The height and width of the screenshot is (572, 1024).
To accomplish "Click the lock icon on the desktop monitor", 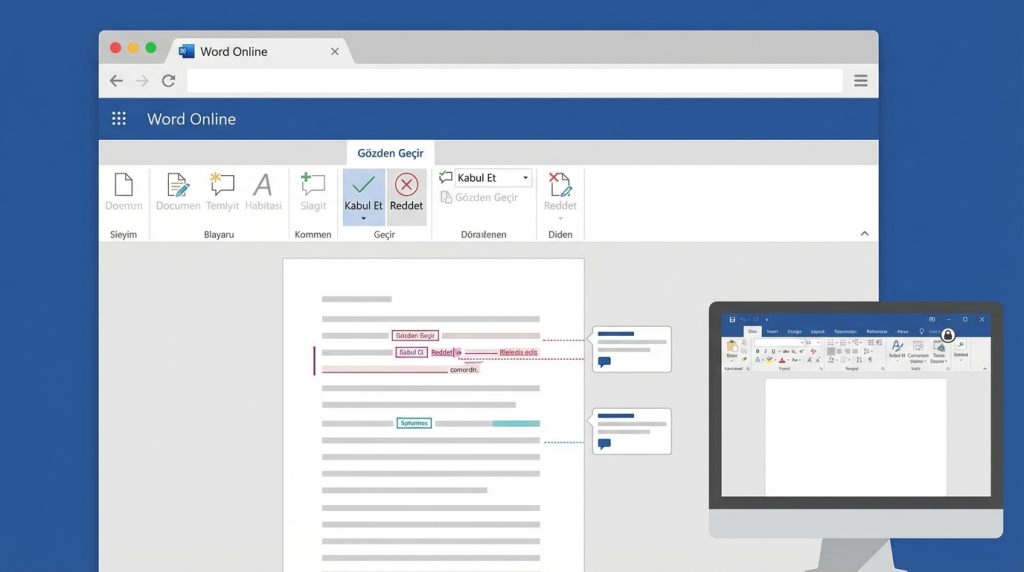I will pyautogui.click(x=947, y=335).
